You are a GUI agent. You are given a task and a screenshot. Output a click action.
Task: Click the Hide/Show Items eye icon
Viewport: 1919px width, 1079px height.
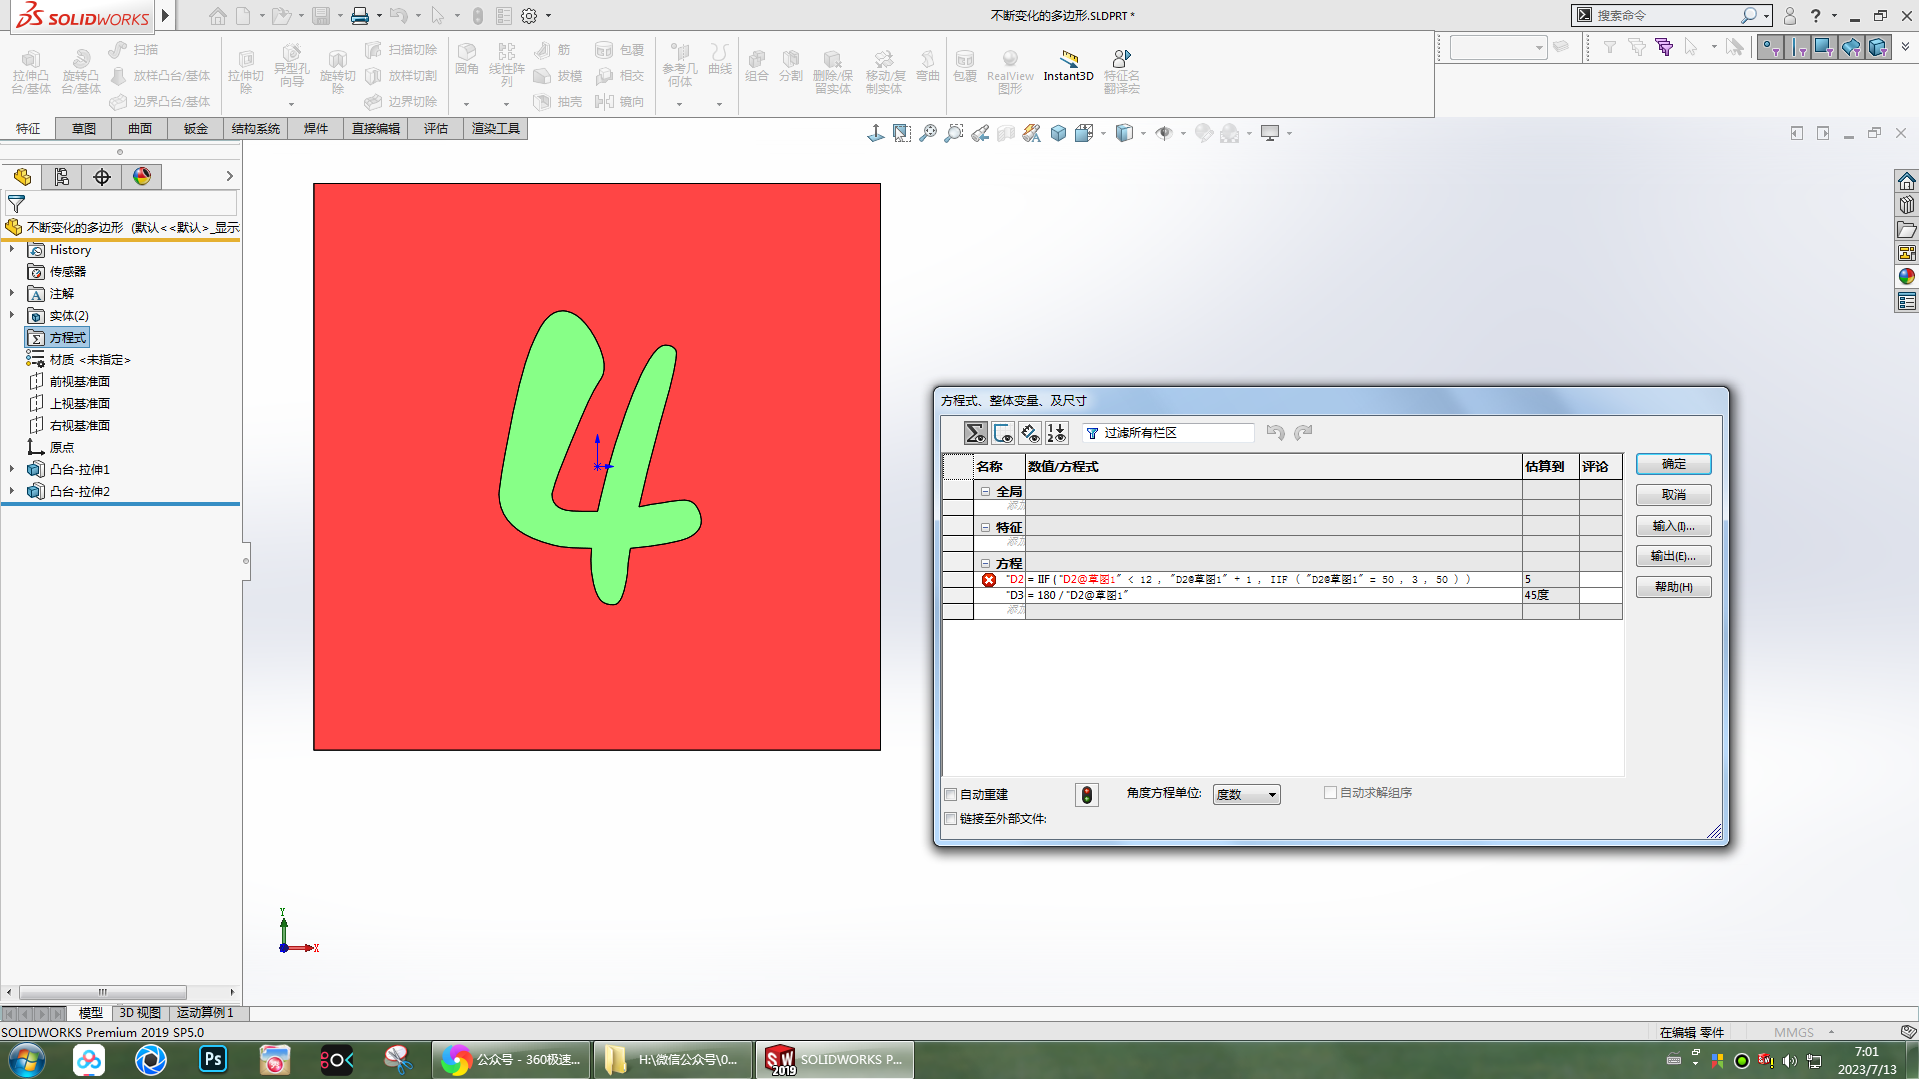coord(1164,133)
